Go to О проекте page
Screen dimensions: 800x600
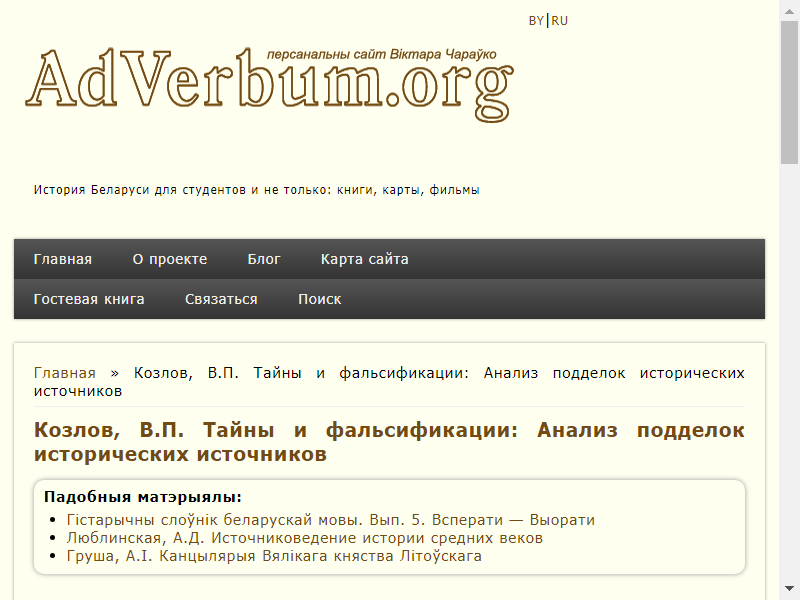click(170, 259)
